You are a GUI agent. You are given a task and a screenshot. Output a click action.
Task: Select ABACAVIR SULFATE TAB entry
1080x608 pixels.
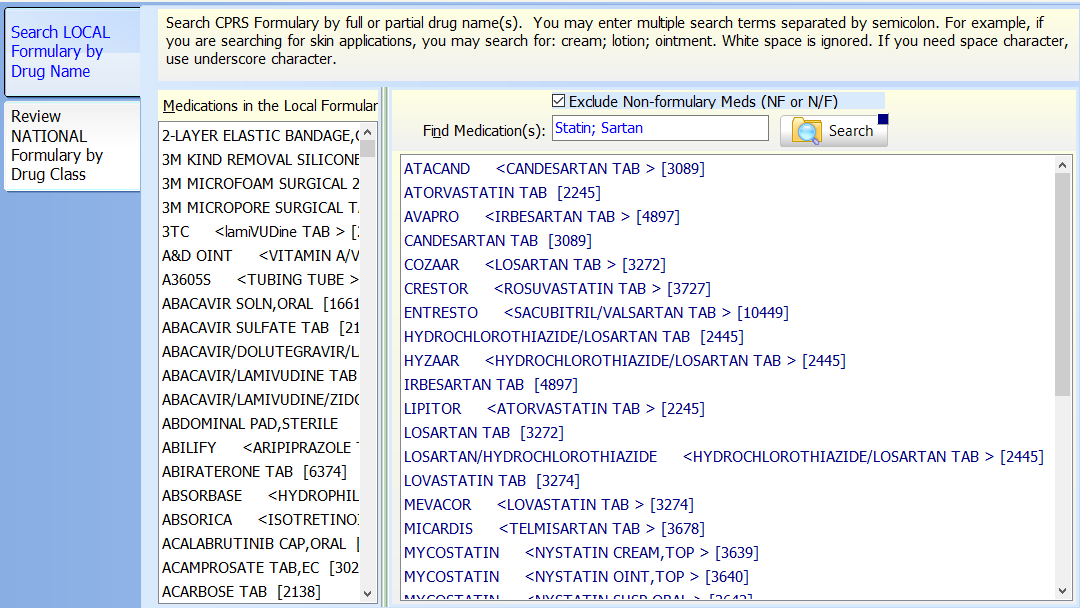pyautogui.click(x=260, y=328)
